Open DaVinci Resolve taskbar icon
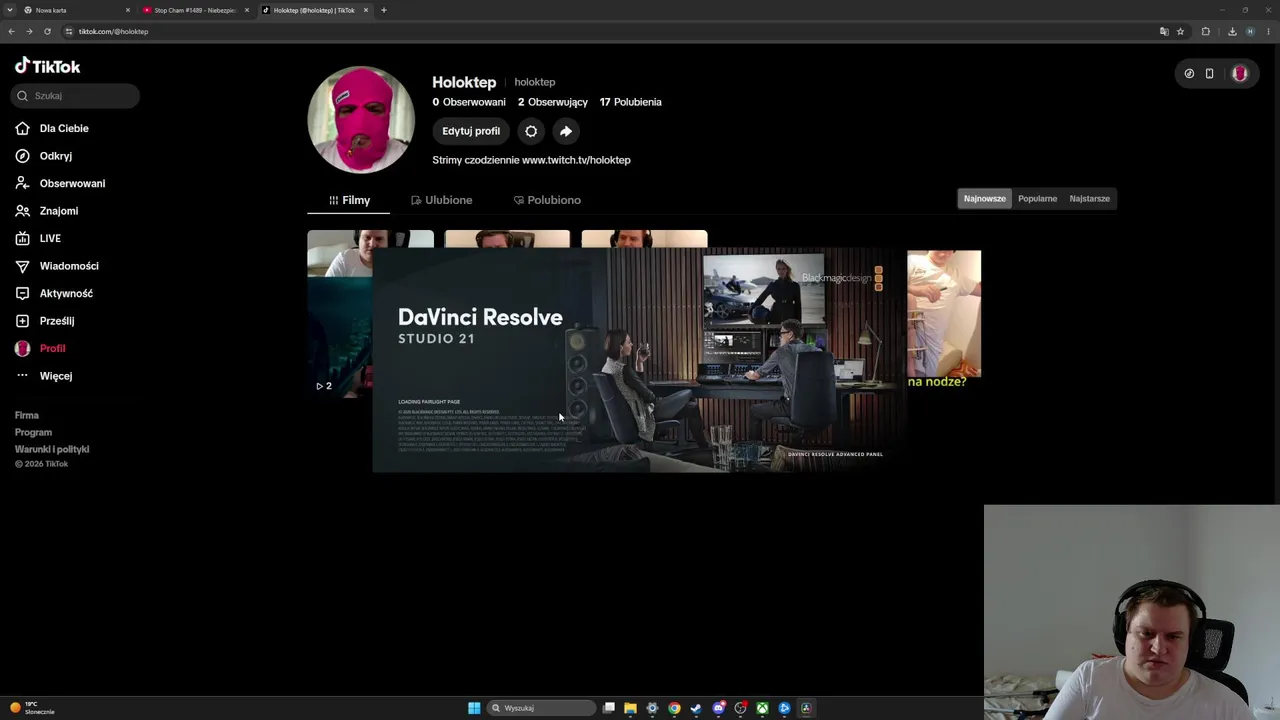The image size is (1280, 720). click(806, 708)
